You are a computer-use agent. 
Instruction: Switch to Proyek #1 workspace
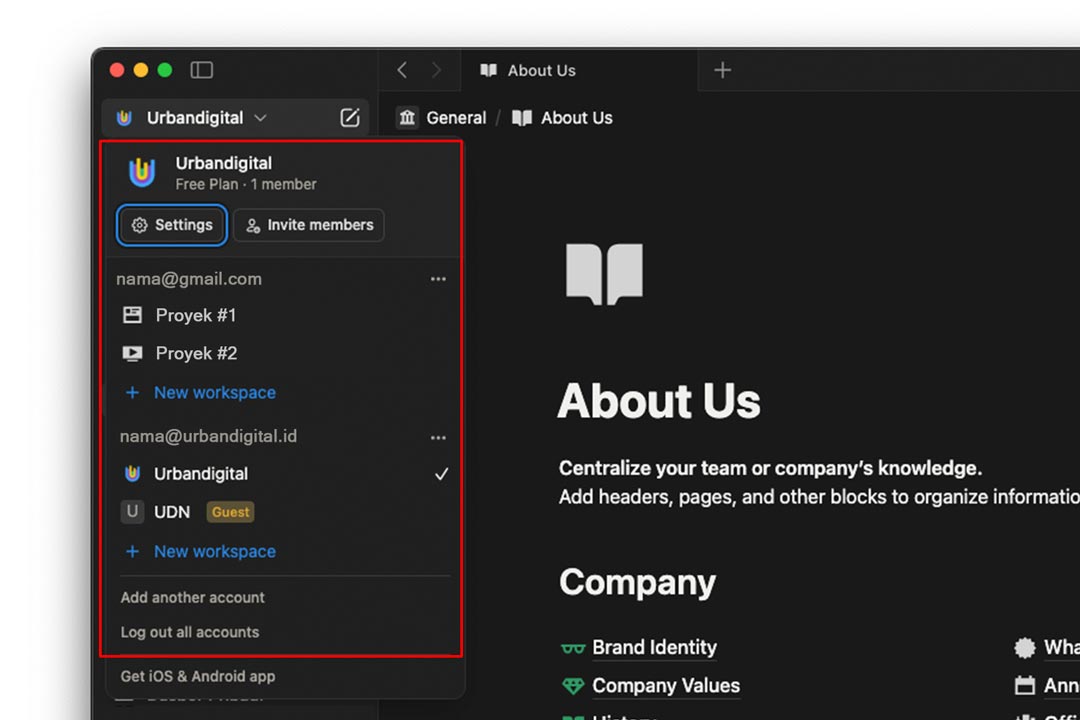click(x=284, y=316)
